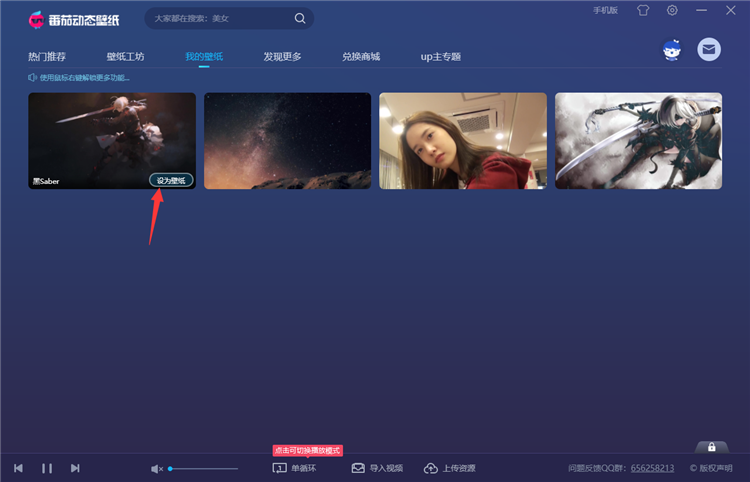The height and width of the screenshot is (482, 750).
Task: Open the 兑换商城 tab
Action: 361,56
